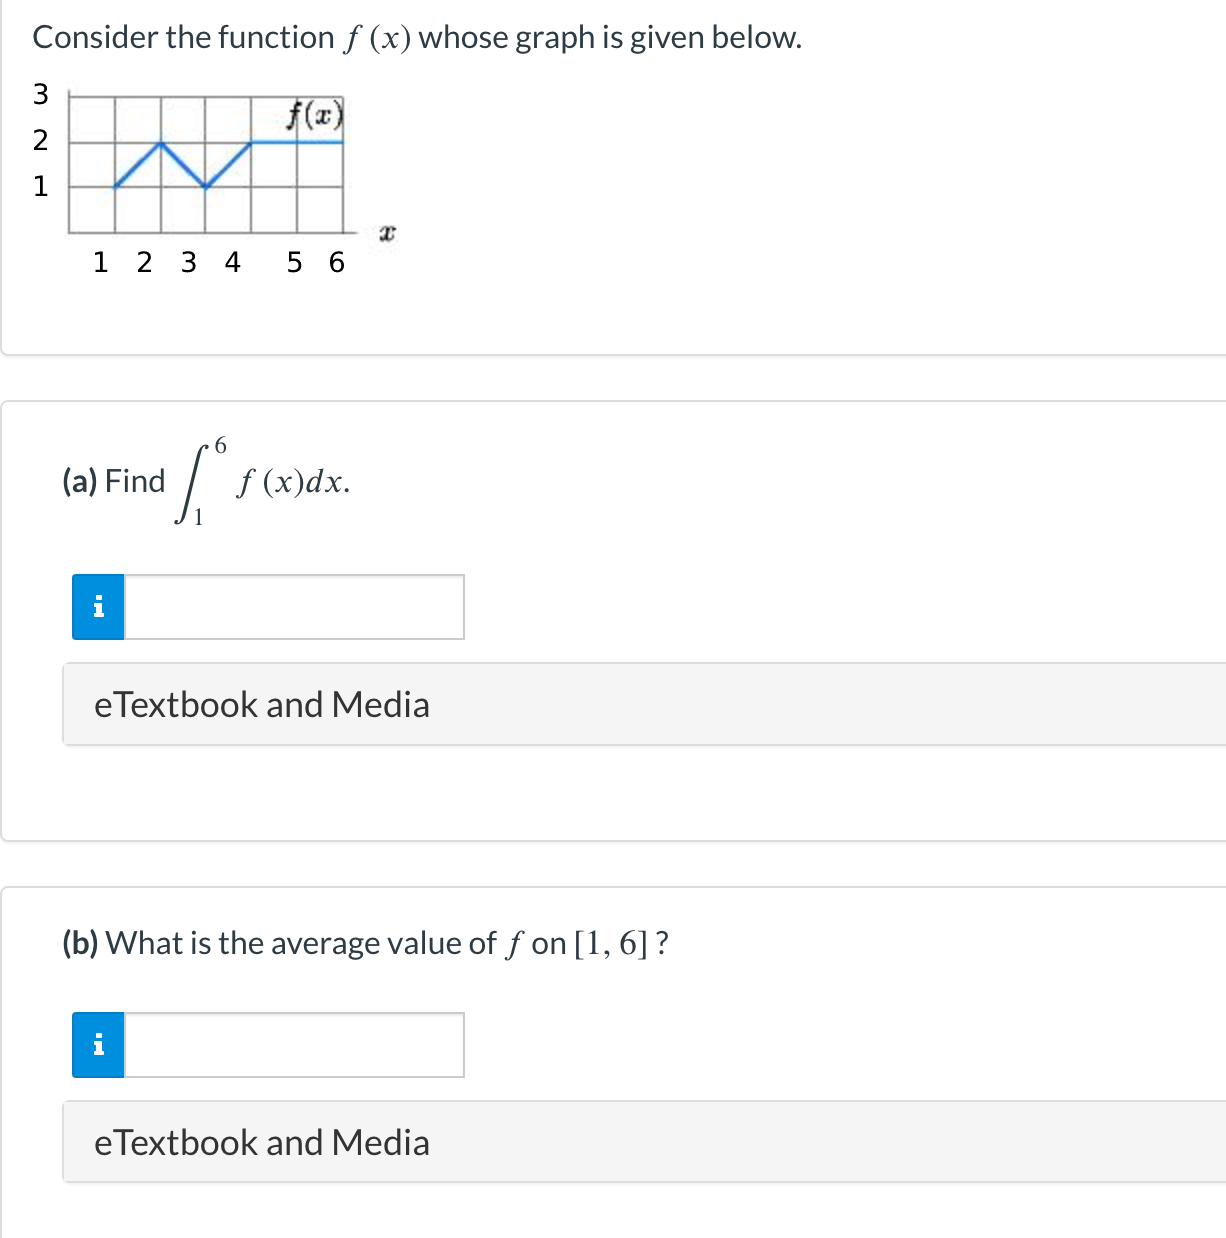Image resolution: width=1226 pixels, height=1238 pixels.
Task: Click the graph valley above x equals 3
Action: tap(206, 187)
